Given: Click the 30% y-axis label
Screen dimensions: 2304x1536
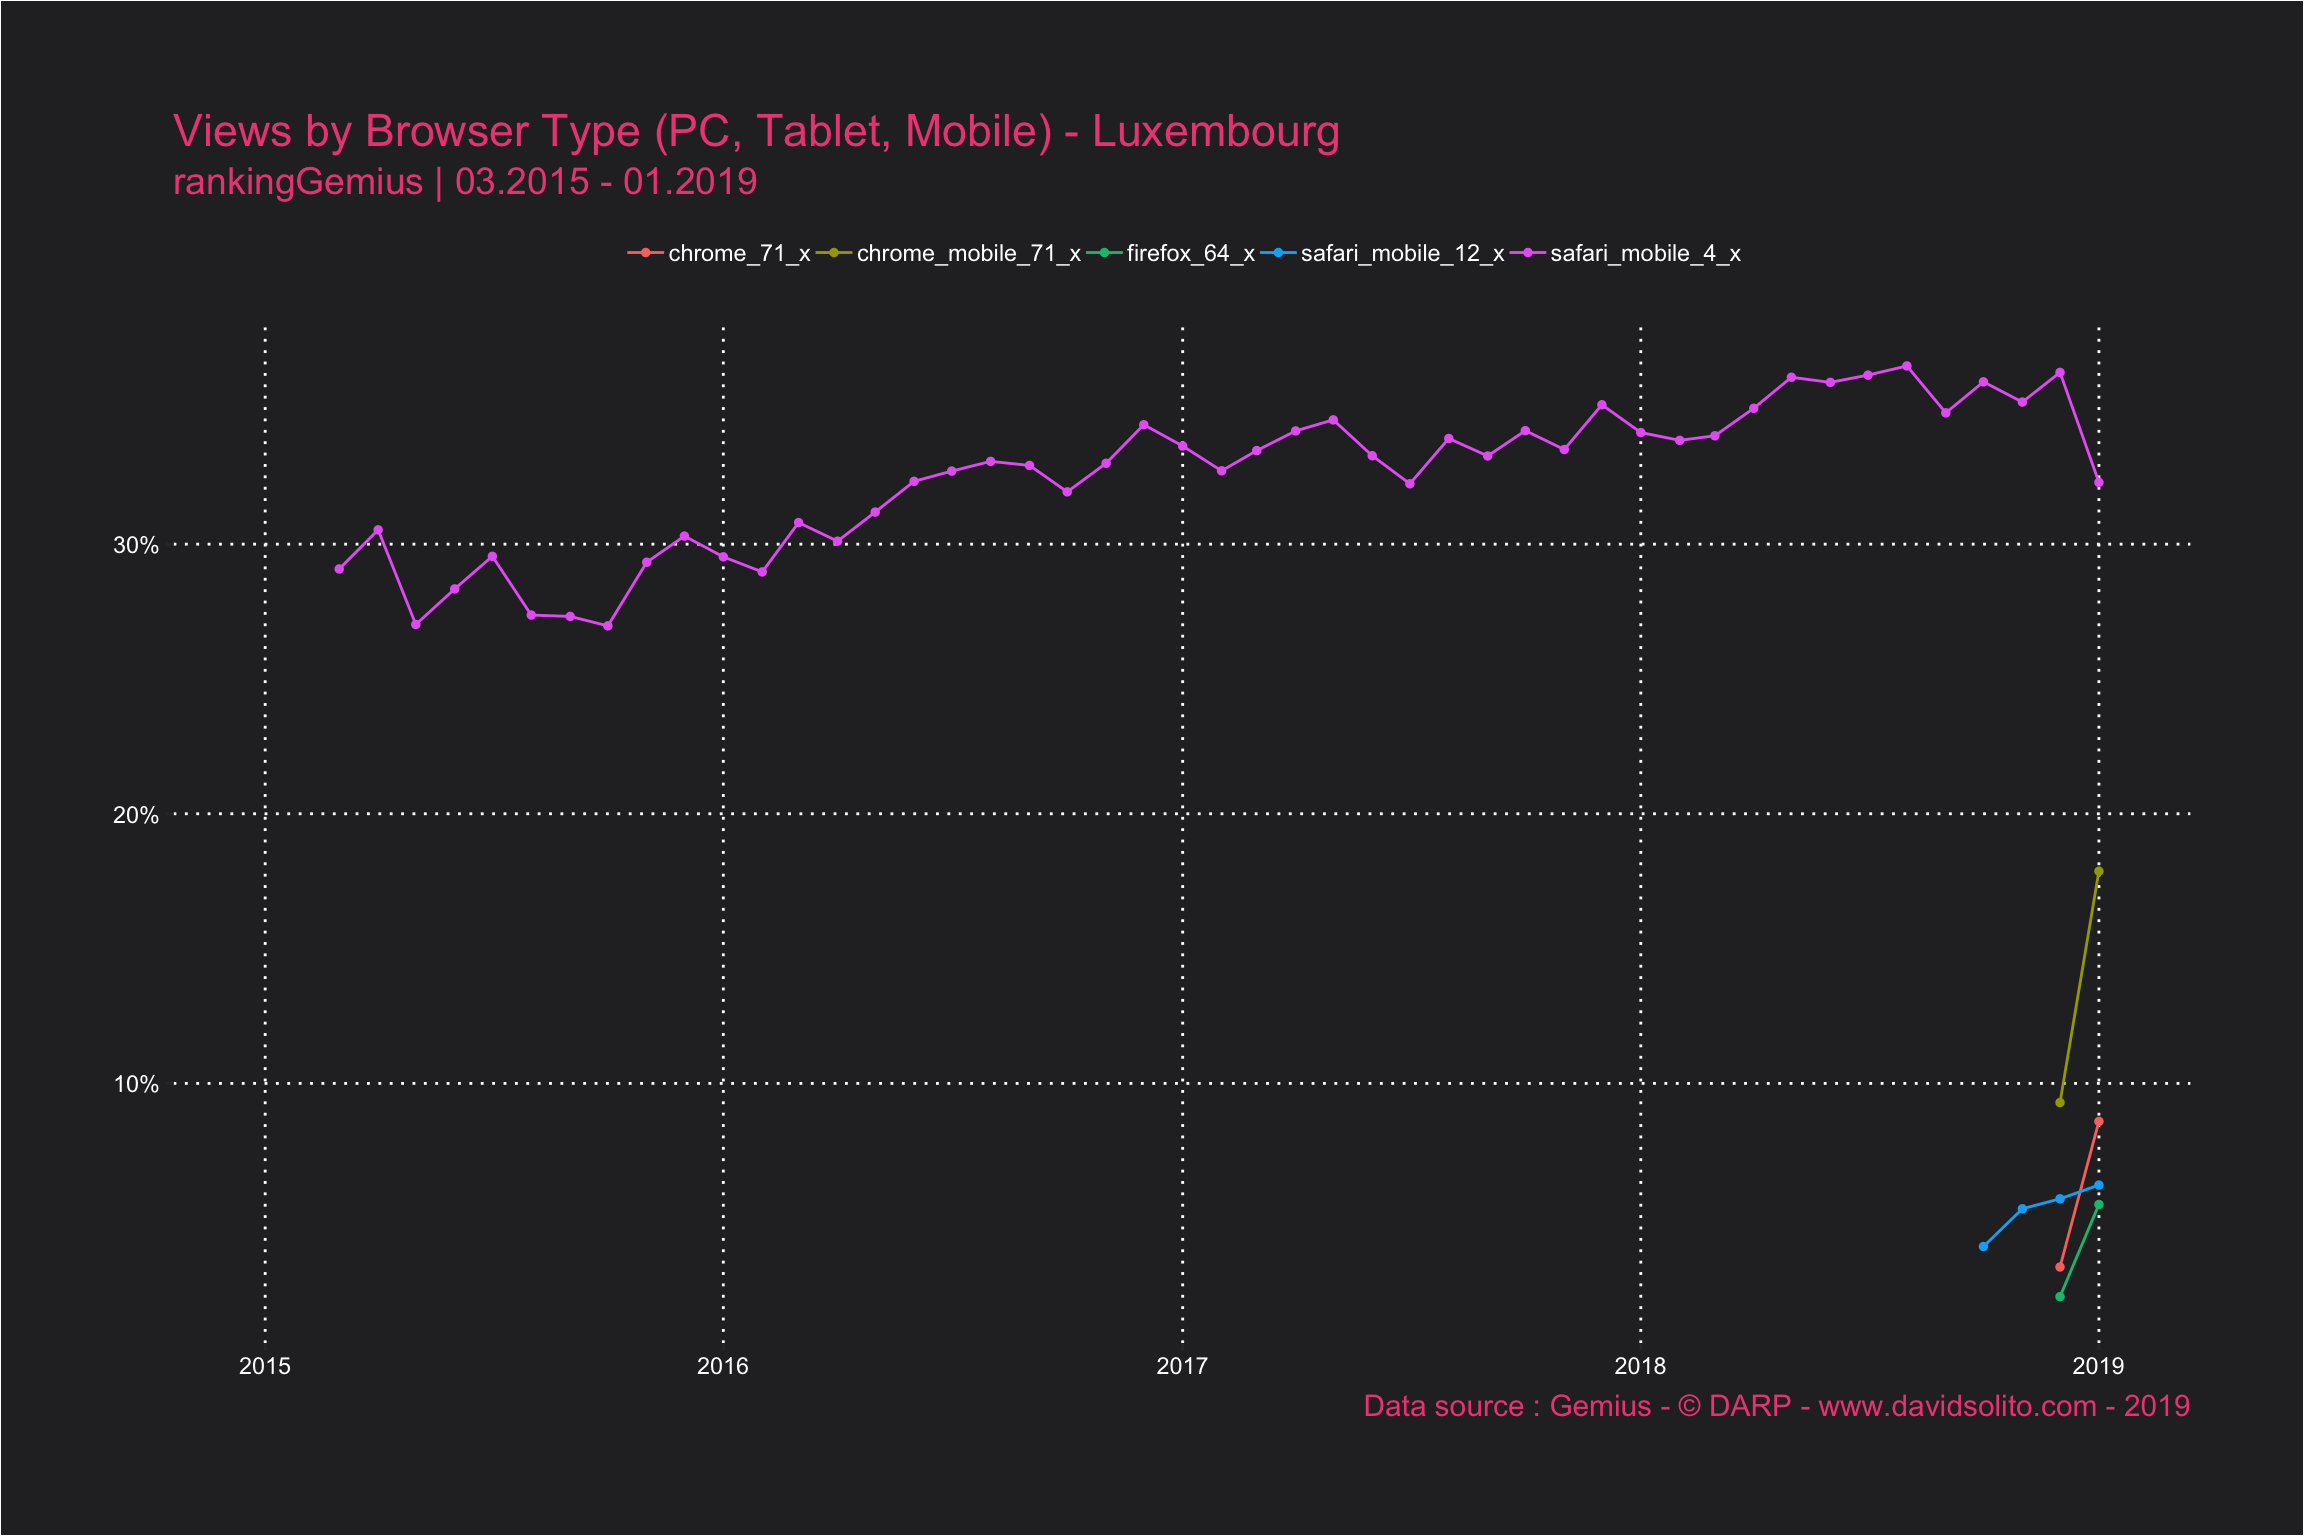Looking at the screenshot, I should point(136,545).
